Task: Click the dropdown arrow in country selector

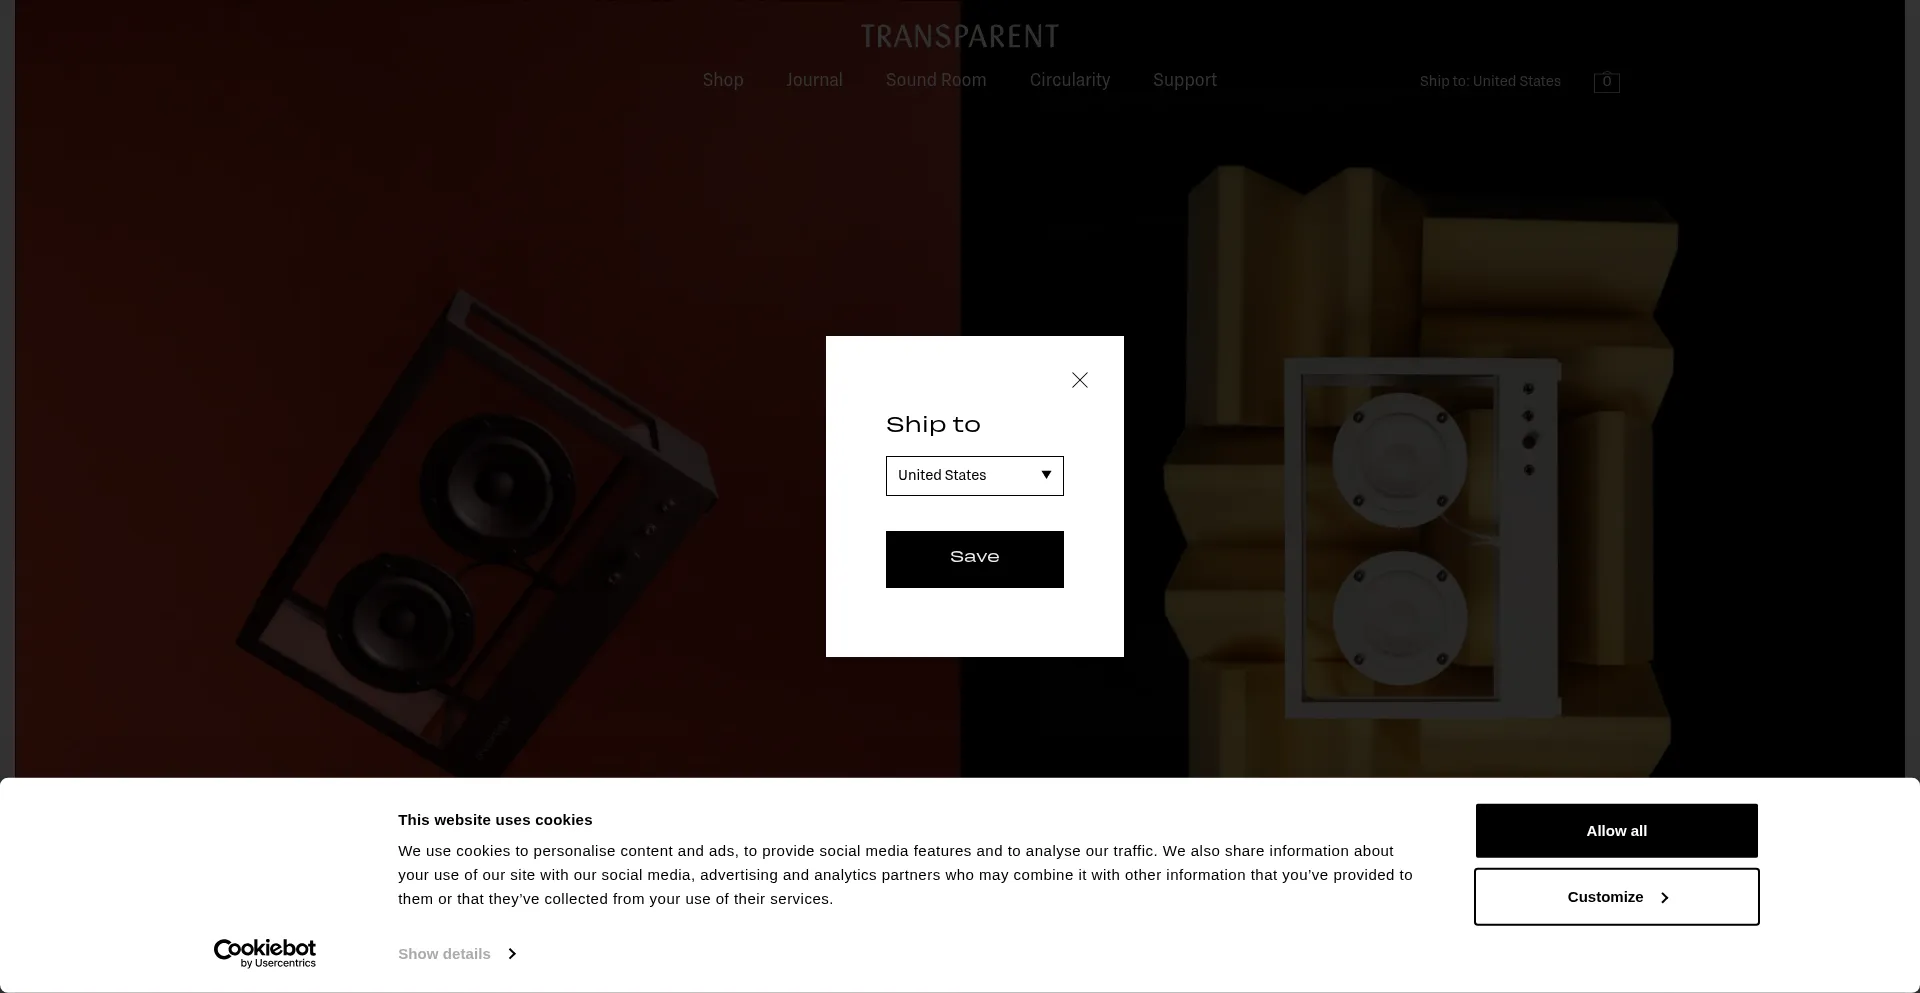Action: coord(1046,475)
